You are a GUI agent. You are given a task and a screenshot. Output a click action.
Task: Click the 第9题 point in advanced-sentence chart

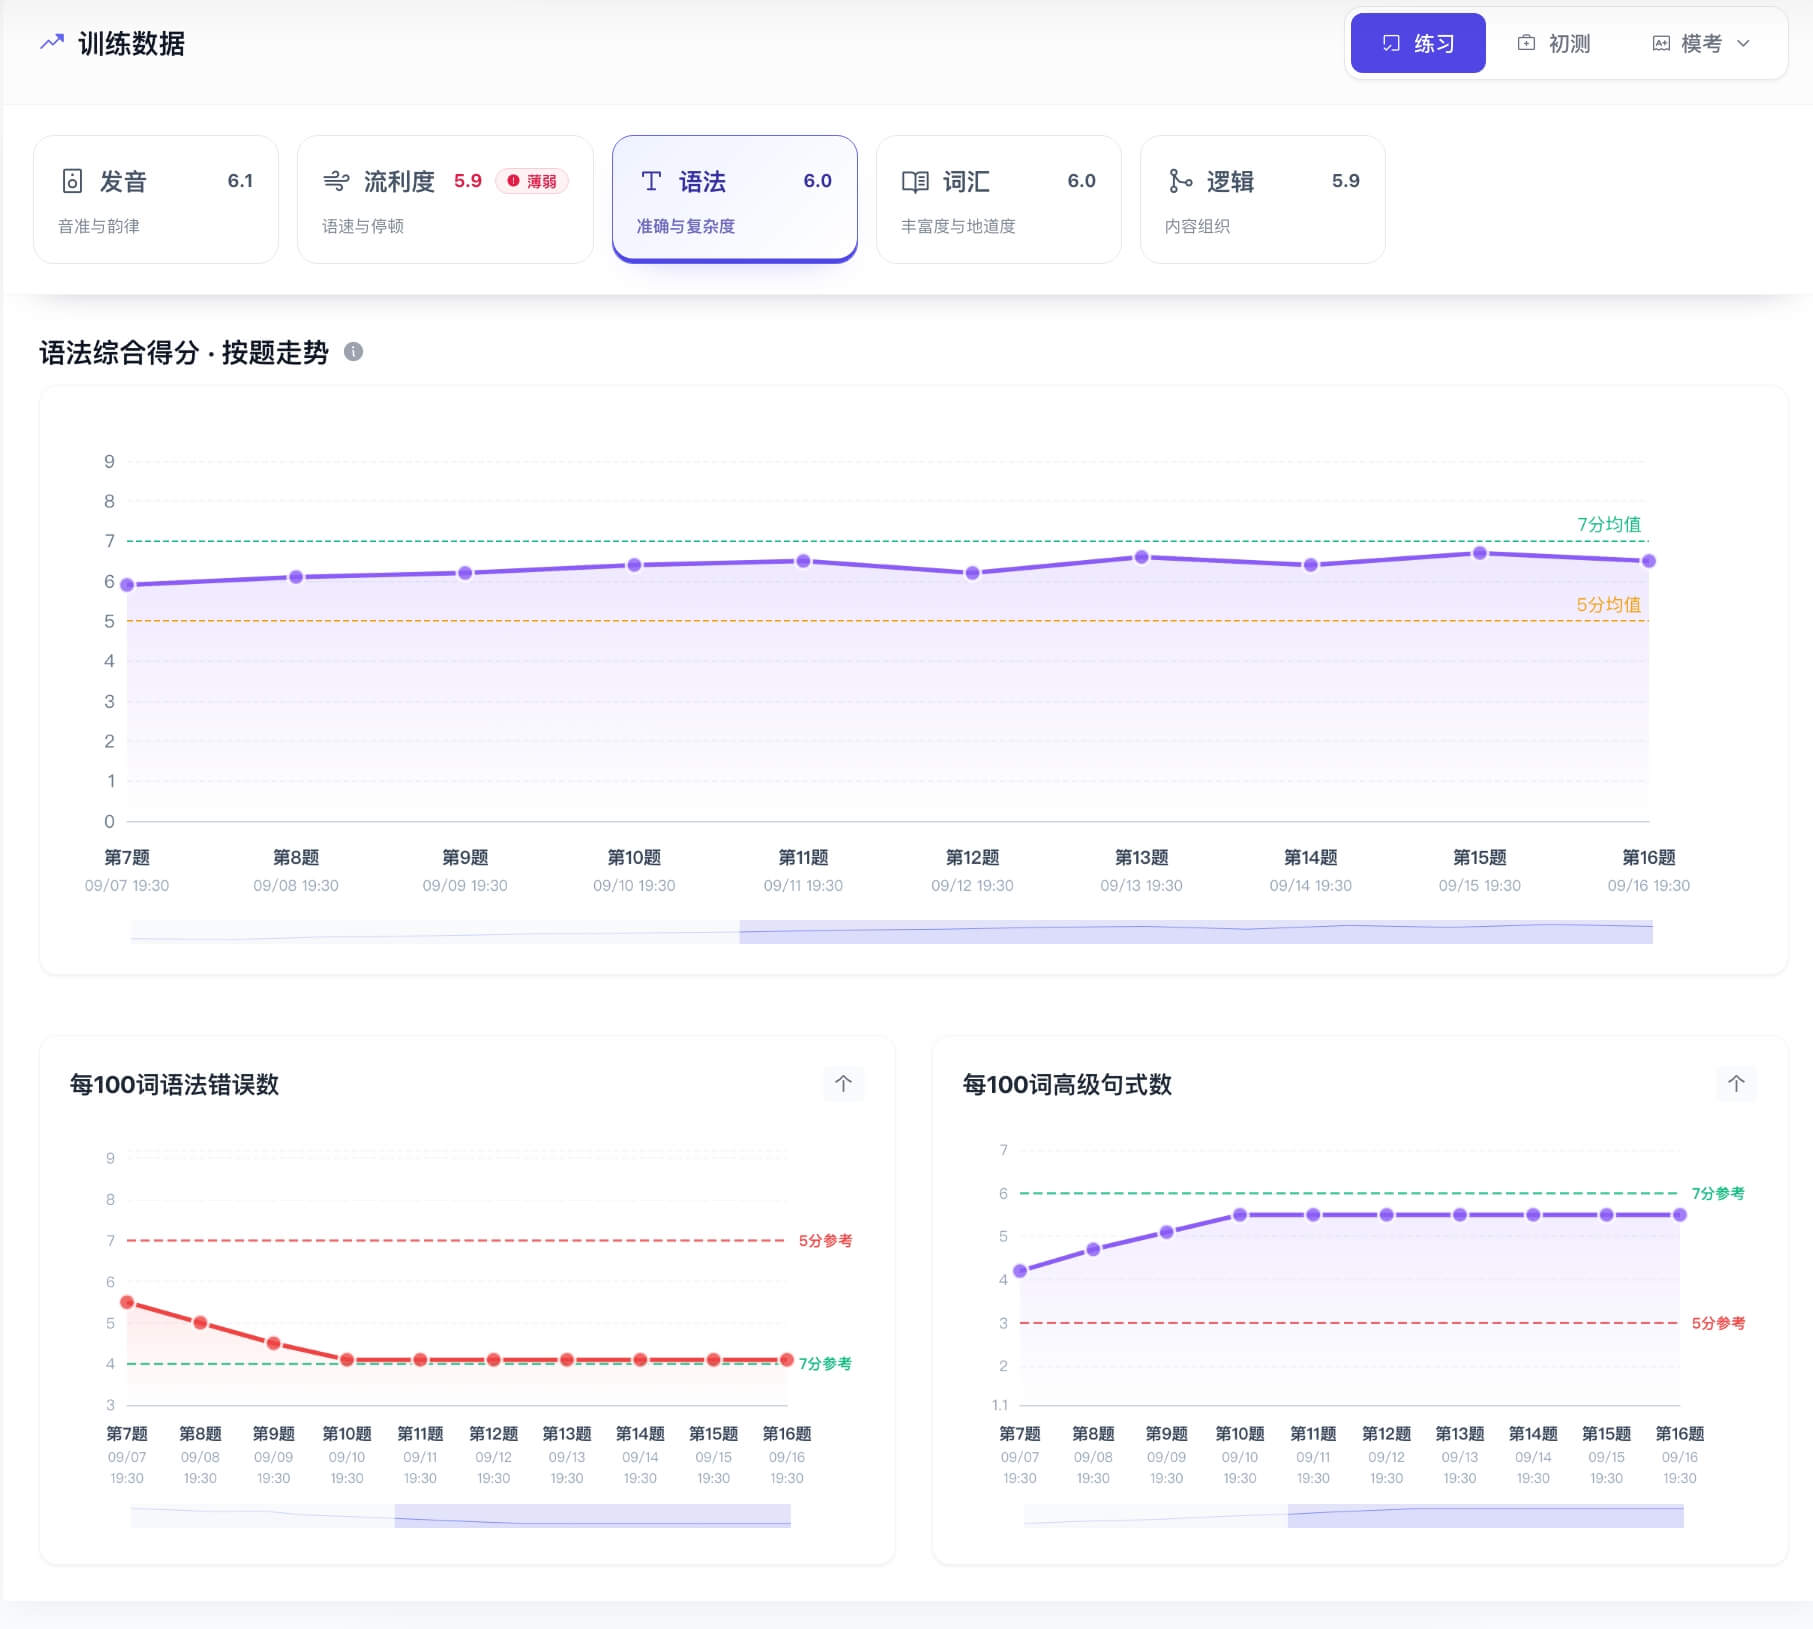tap(1166, 1232)
